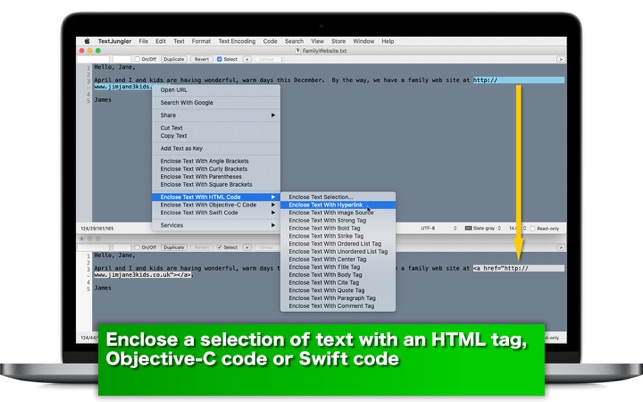The height and width of the screenshot is (402, 643).
Task: Click the 124/29/161/165 status bar counter
Action: coord(97,228)
